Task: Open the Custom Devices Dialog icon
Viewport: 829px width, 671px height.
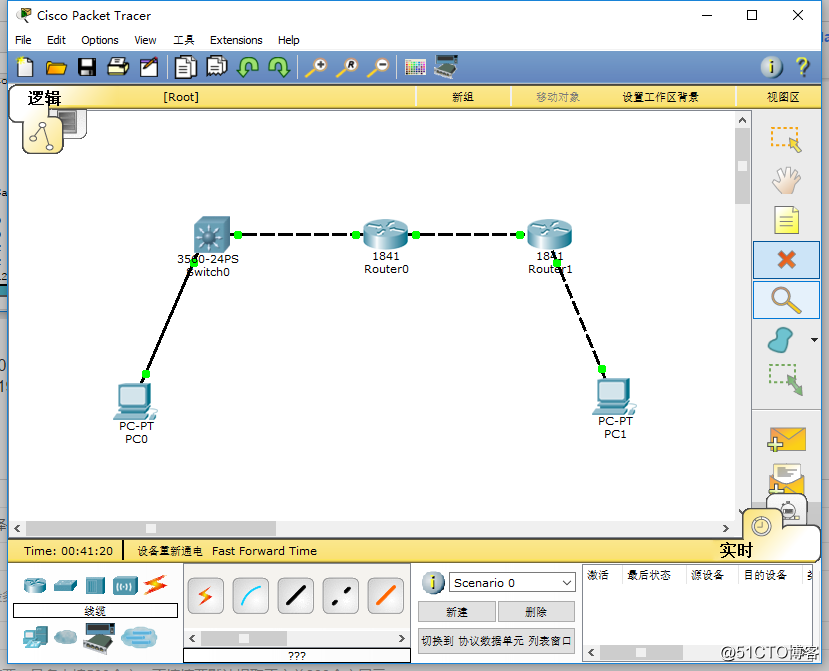Action: click(446, 67)
